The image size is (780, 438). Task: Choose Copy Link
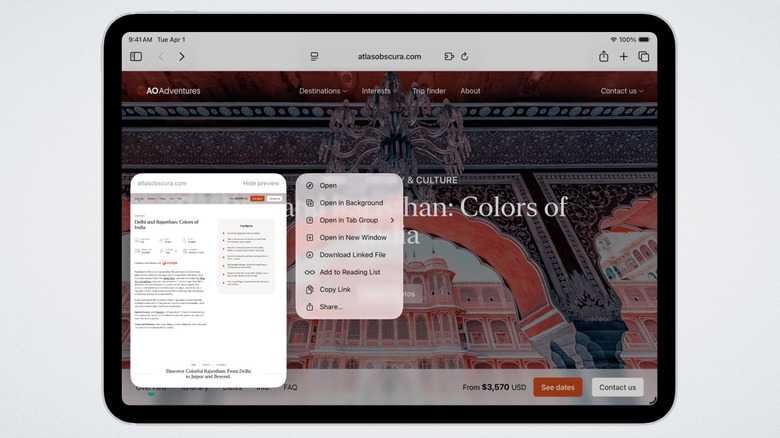[349, 289]
